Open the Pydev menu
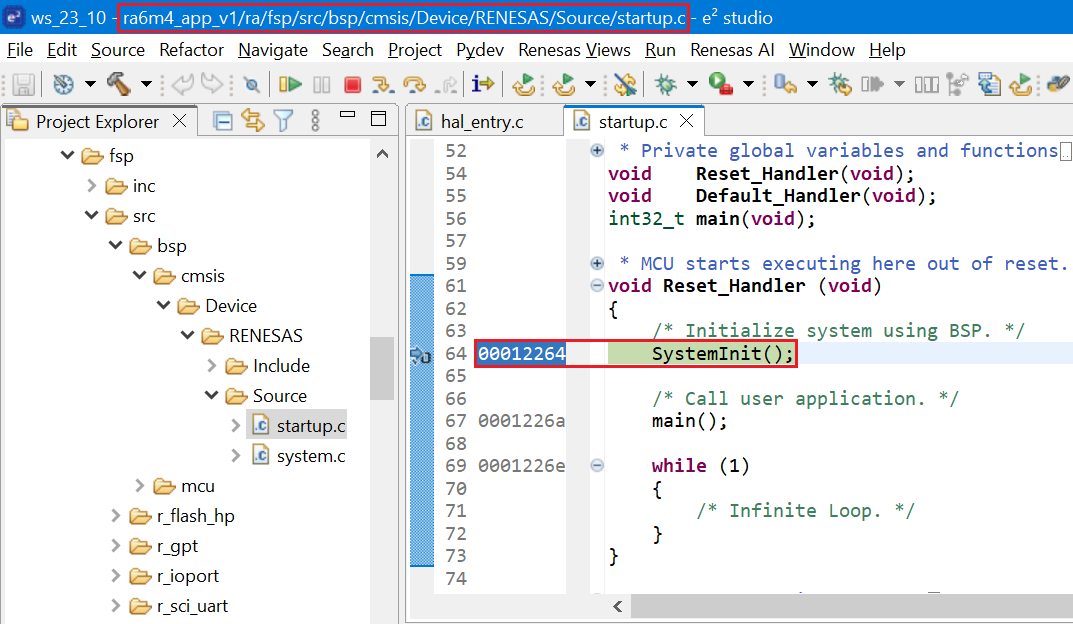The width and height of the screenshot is (1073, 624). (x=480, y=50)
